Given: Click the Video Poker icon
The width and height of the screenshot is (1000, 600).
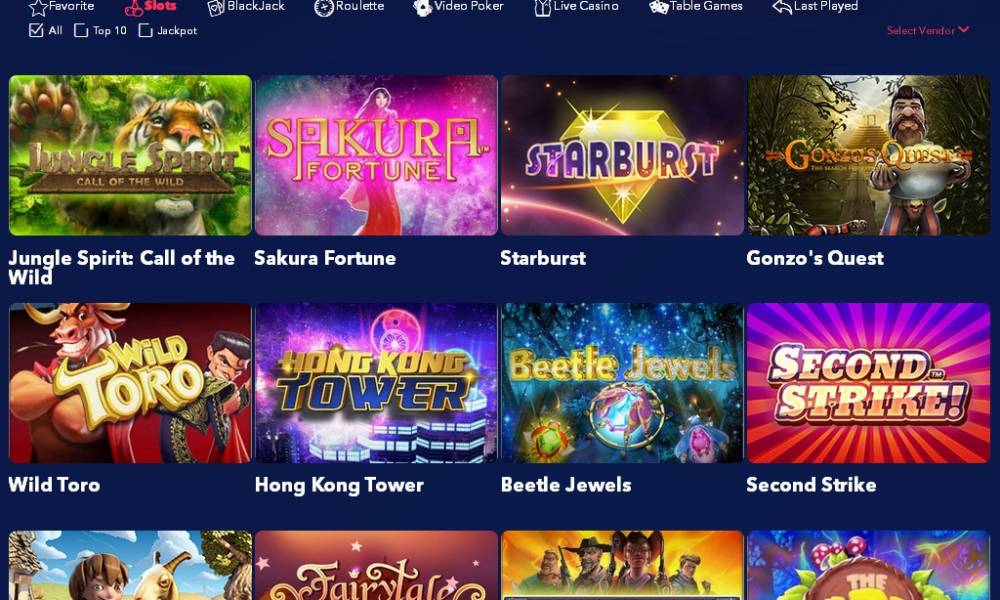Looking at the screenshot, I should point(423,7).
